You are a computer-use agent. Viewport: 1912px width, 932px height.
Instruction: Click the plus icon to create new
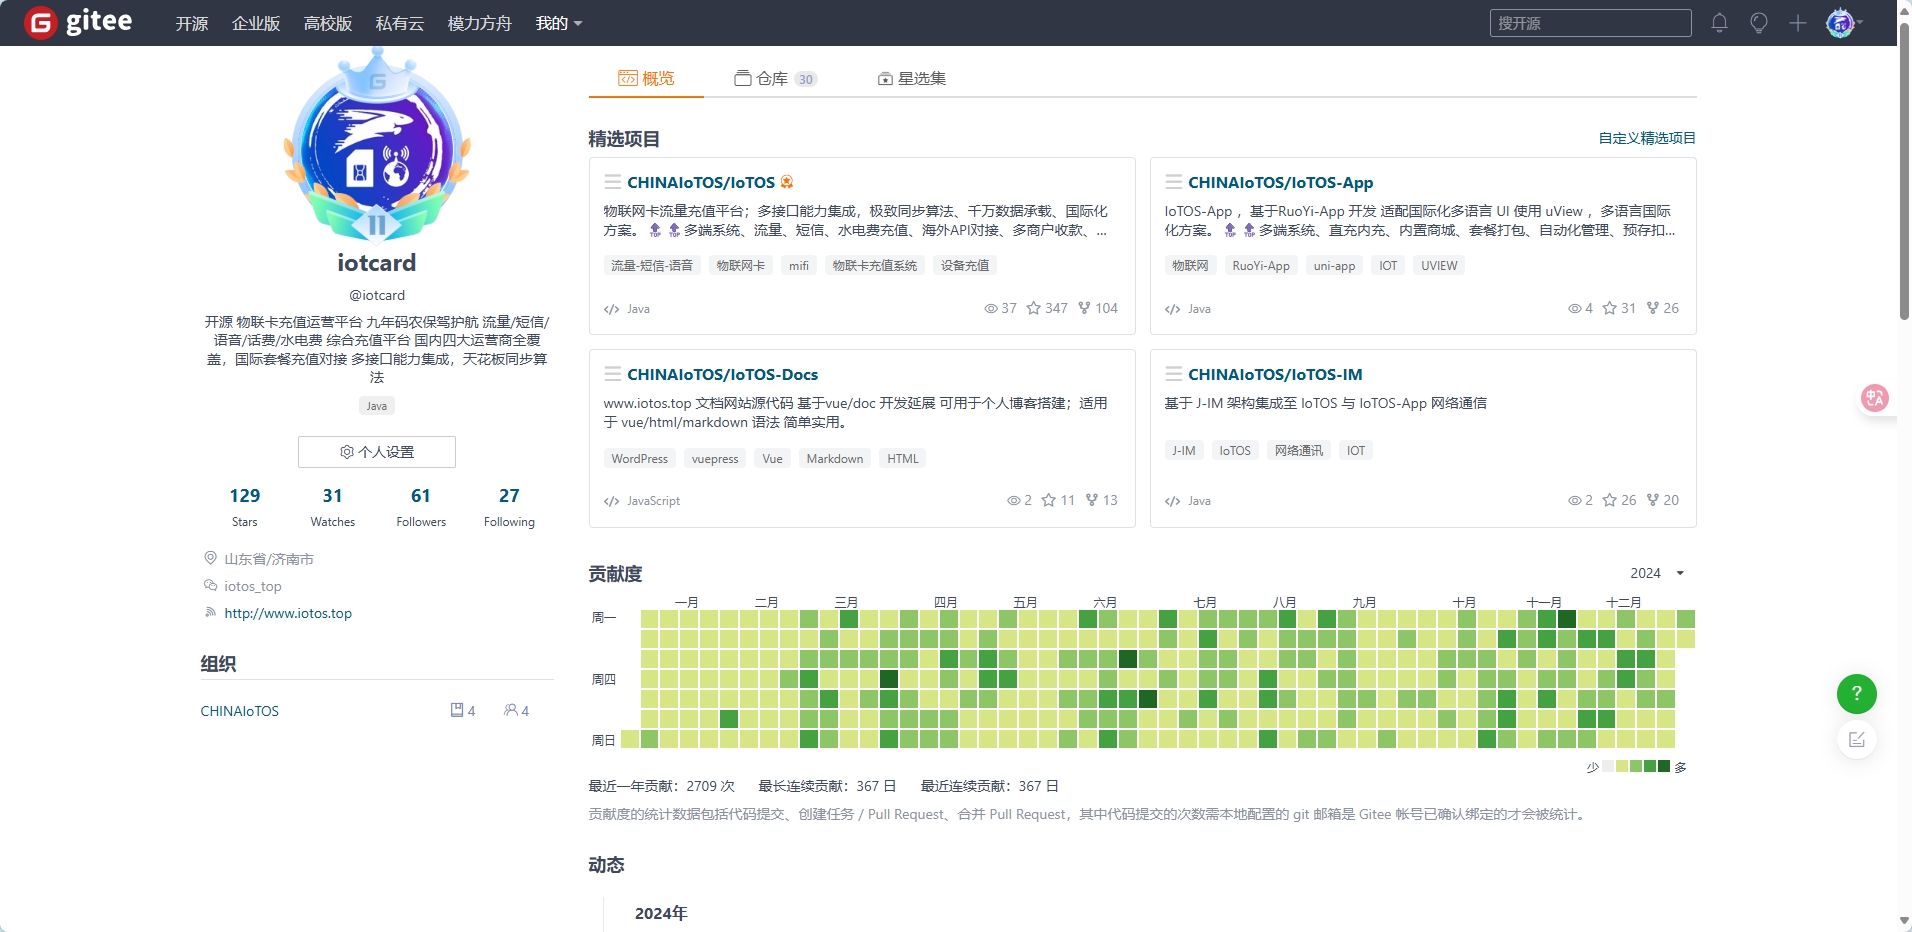[1797, 23]
